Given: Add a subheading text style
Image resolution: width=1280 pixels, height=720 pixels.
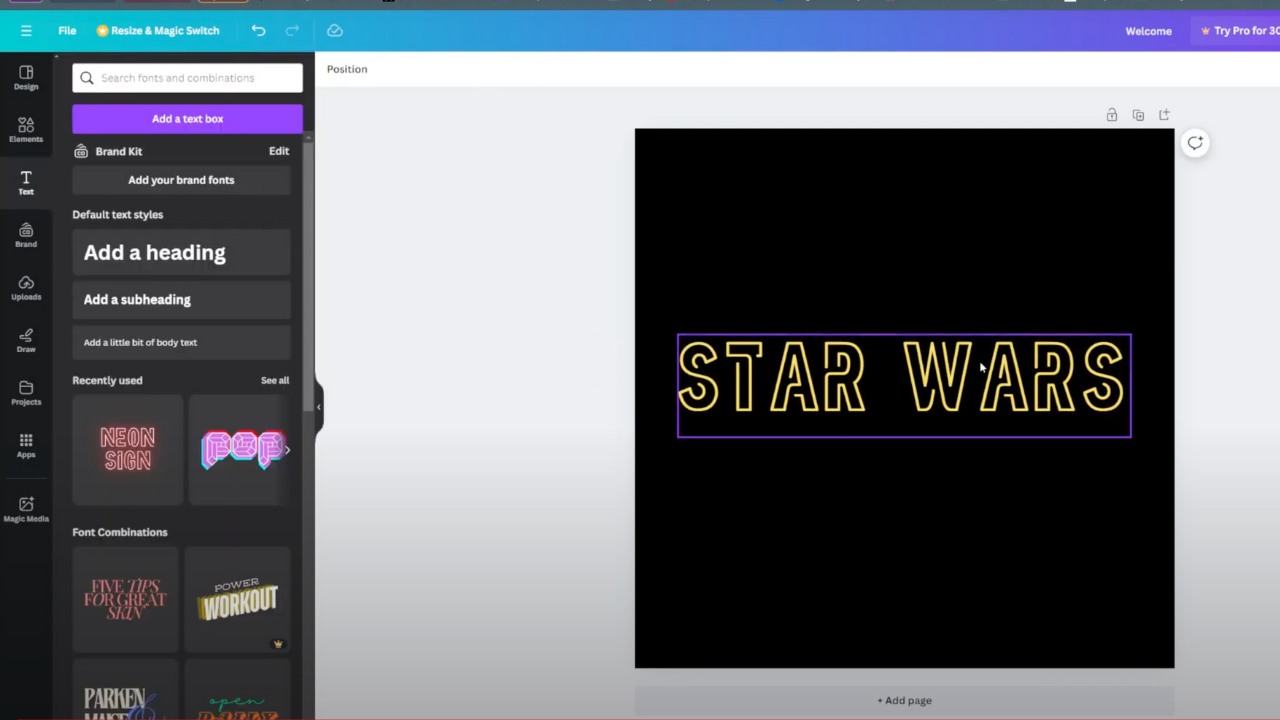Looking at the screenshot, I should (181, 300).
